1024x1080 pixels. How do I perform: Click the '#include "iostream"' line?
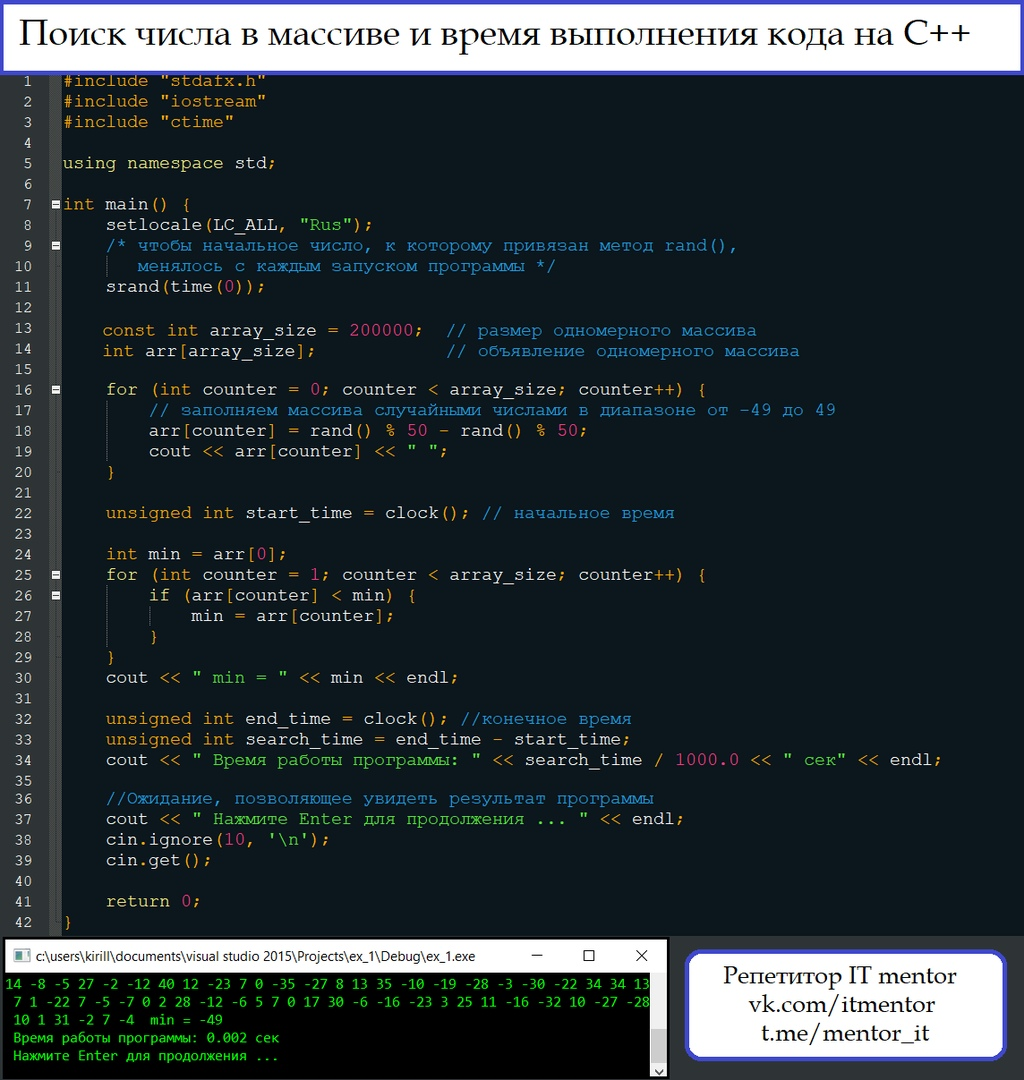tap(165, 102)
